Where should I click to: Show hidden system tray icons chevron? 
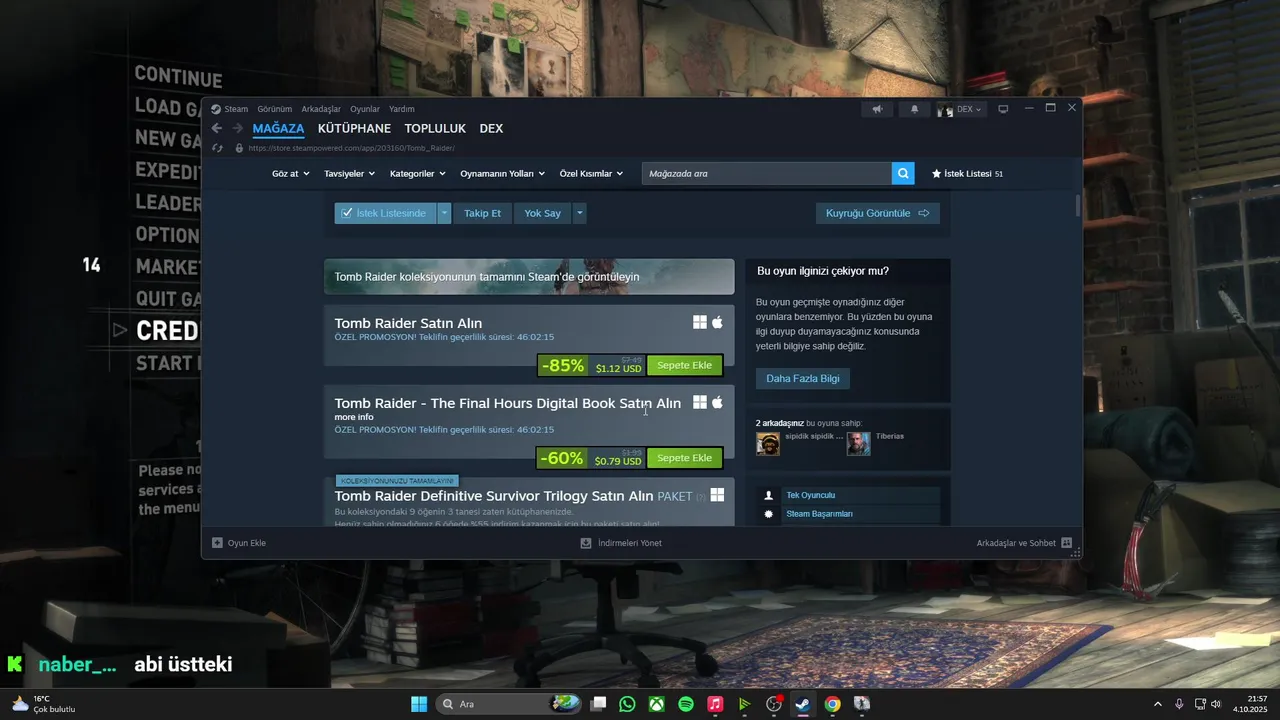pyautogui.click(x=1158, y=704)
